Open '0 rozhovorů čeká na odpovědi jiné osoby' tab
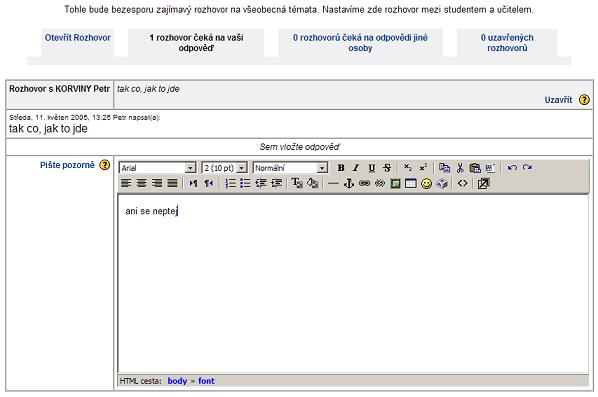 (360, 43)
